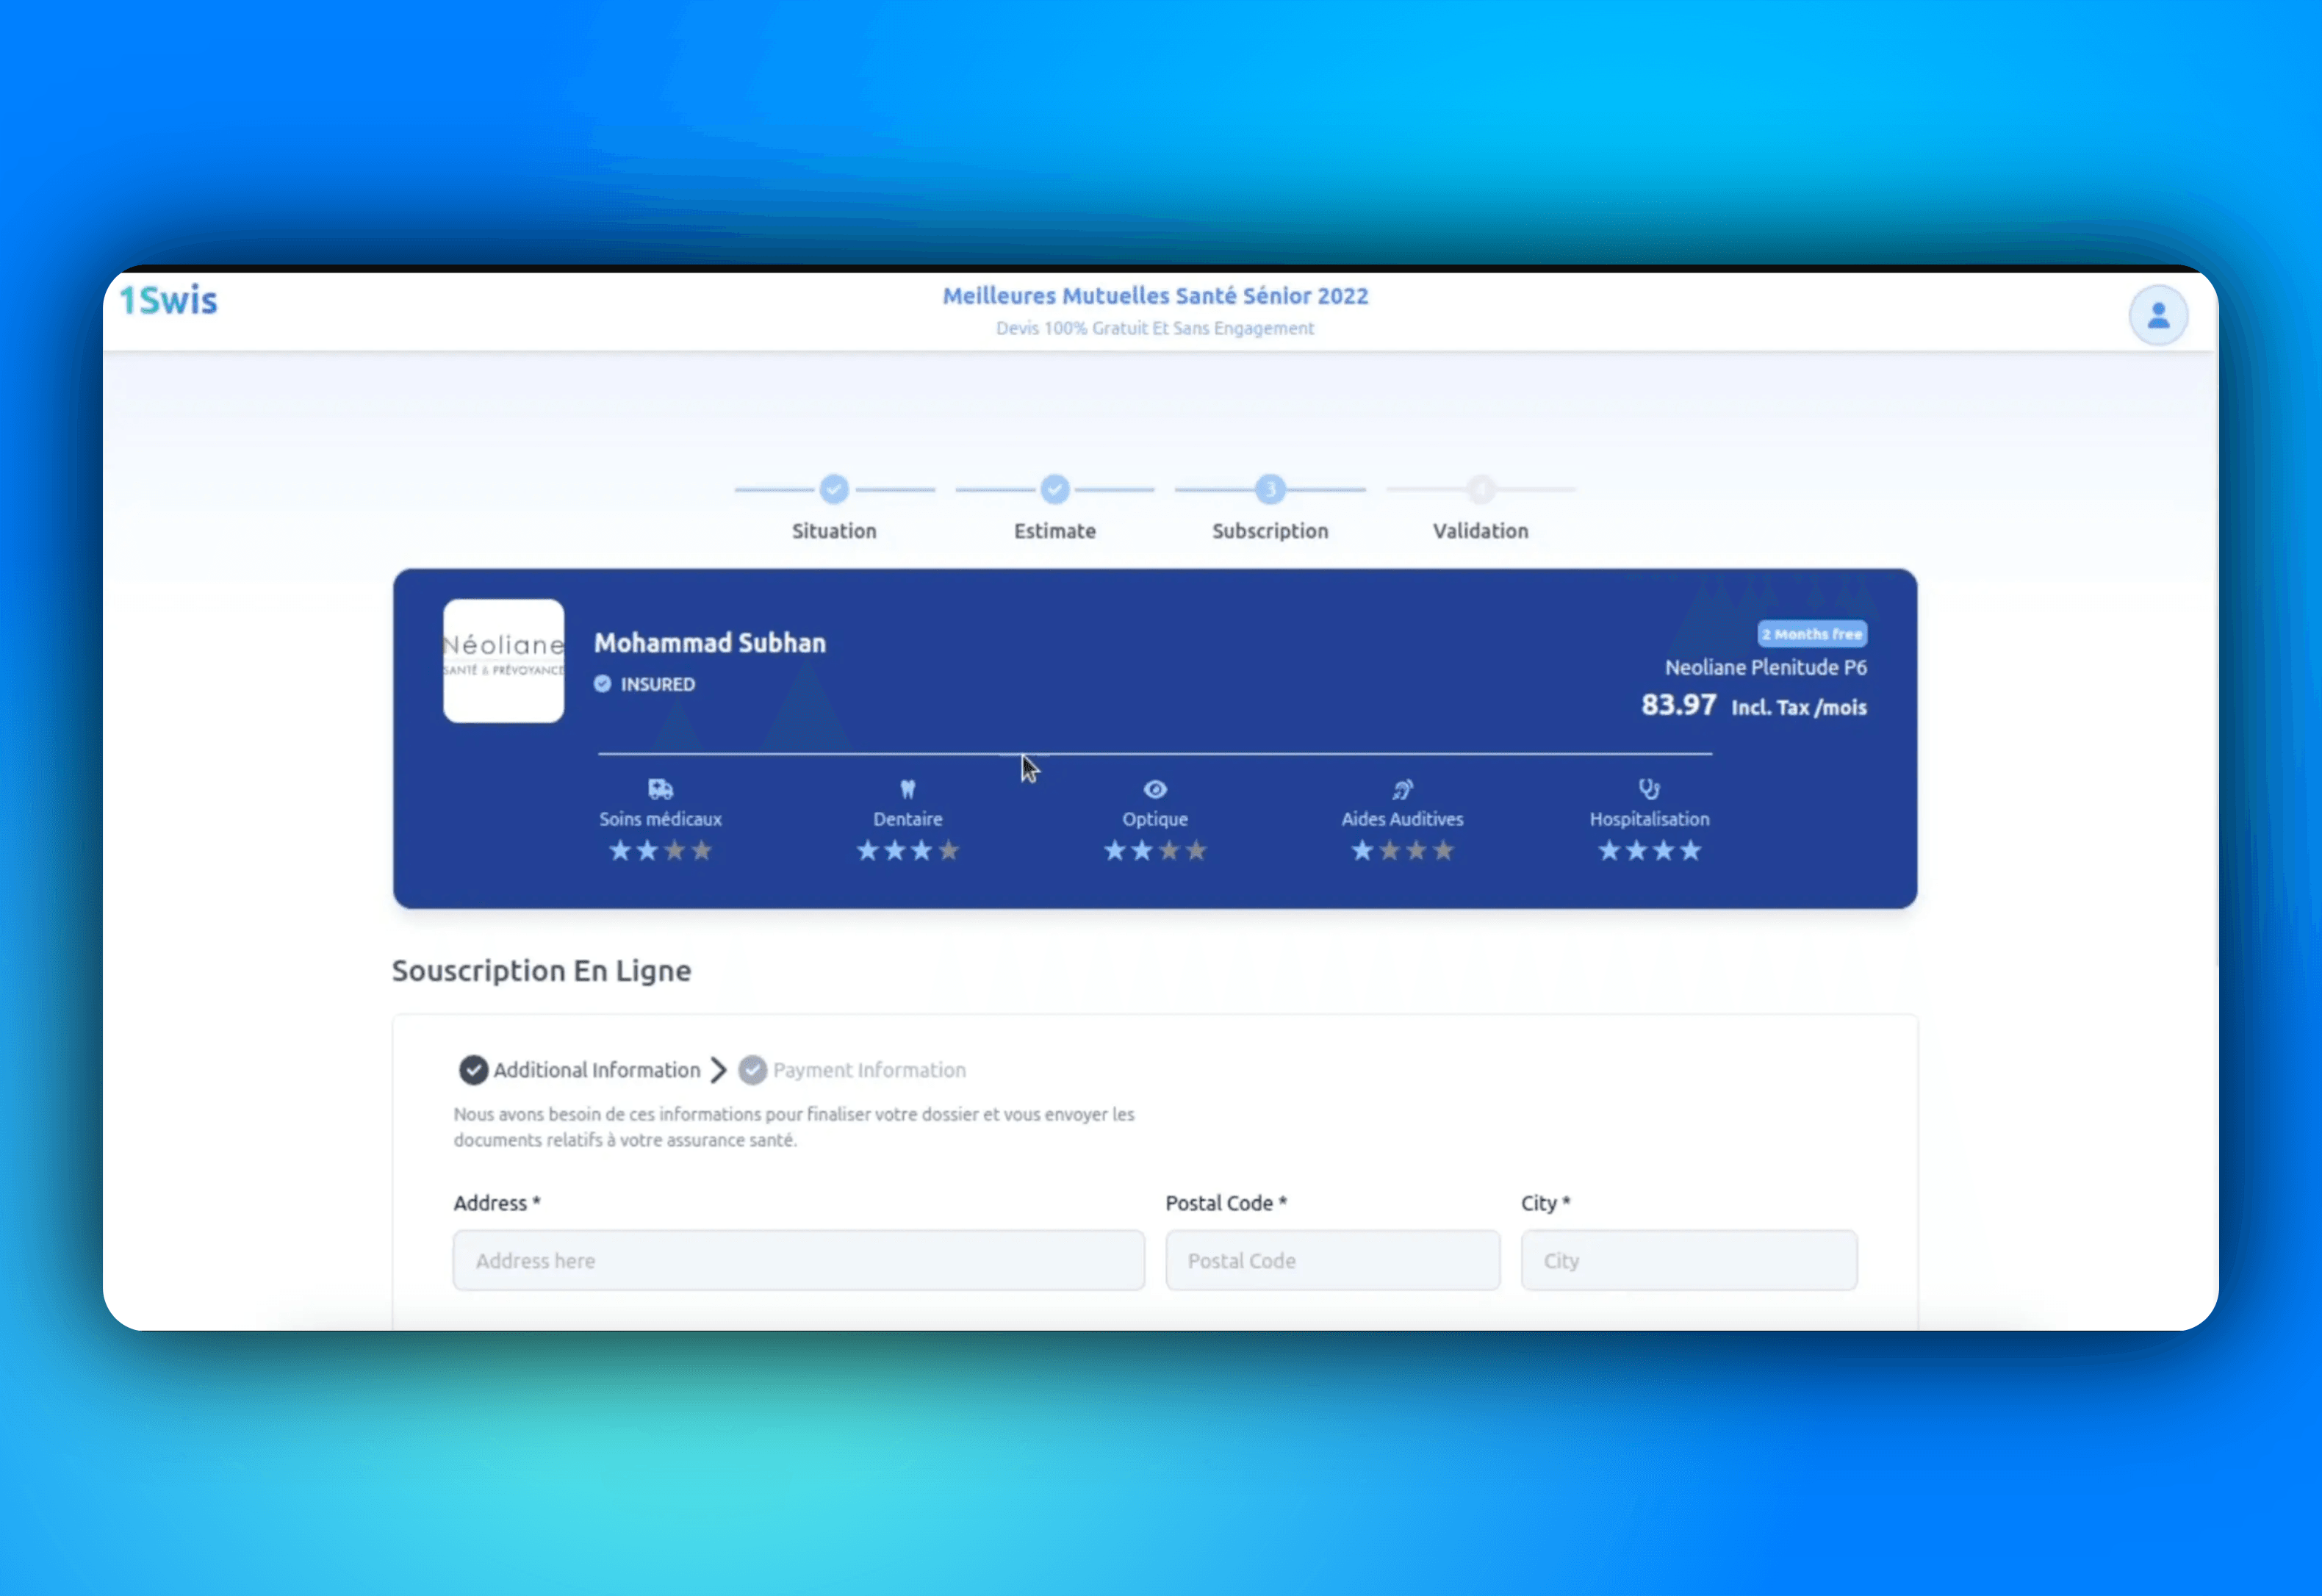Click the 1Swis logo
This screenshot has width=2322, height=1596.
tap(168, 300)
